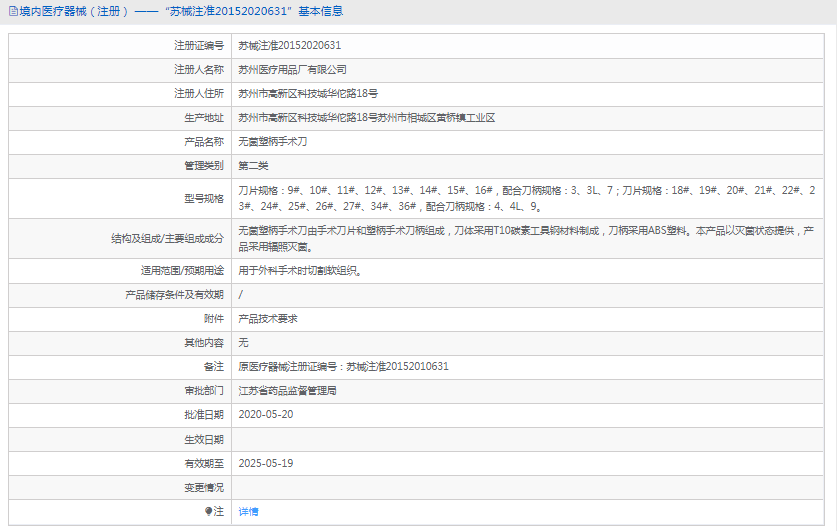Click registrant name 苏州医疗用品厂有限公司
The height and width of the screenshot is (531, 837).
click(292, 69)
